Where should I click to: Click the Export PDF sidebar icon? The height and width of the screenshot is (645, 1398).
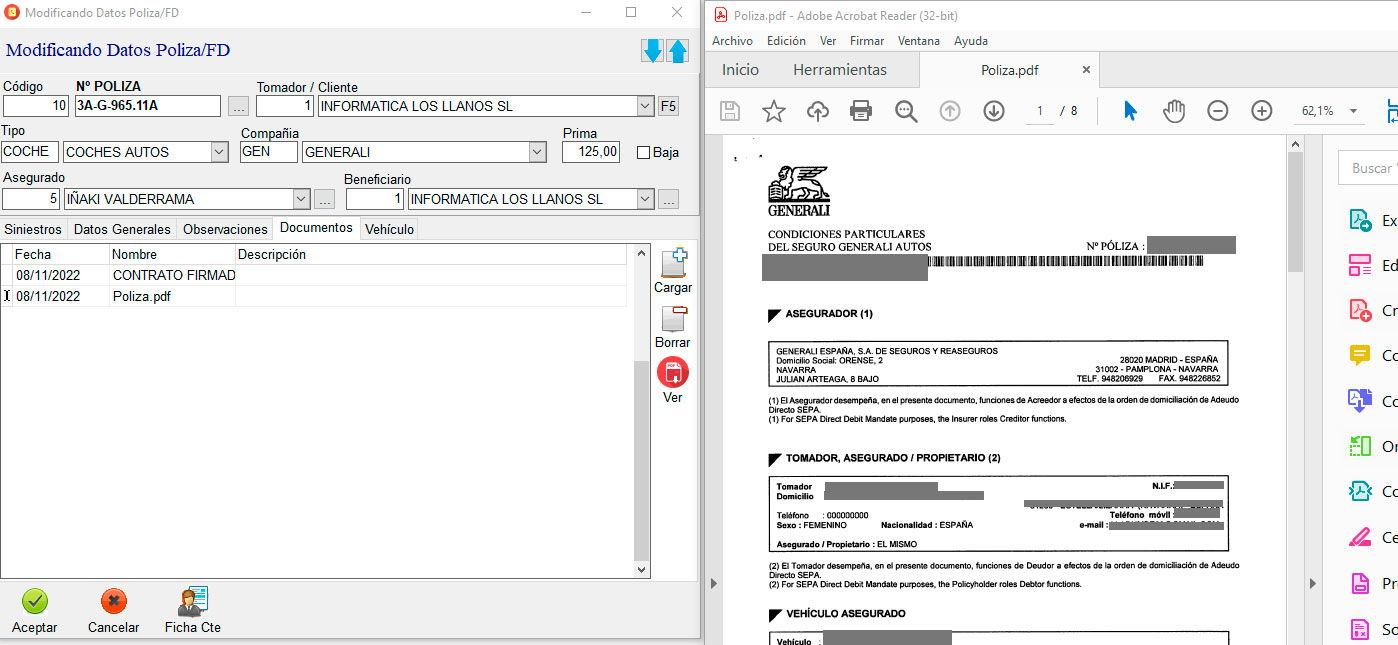tap(1360, 220)
